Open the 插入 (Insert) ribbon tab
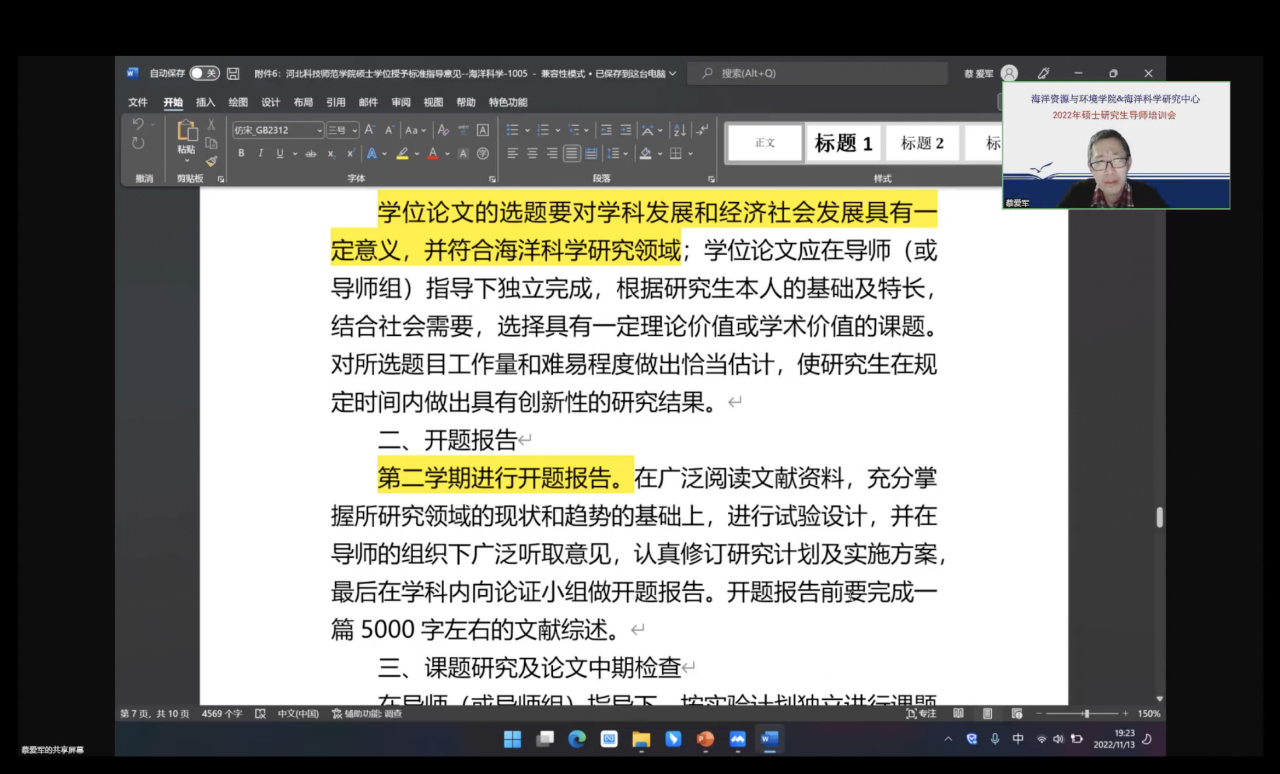Image resolution: width=1280 pixels, height=774 pixels. coord(205,102)
